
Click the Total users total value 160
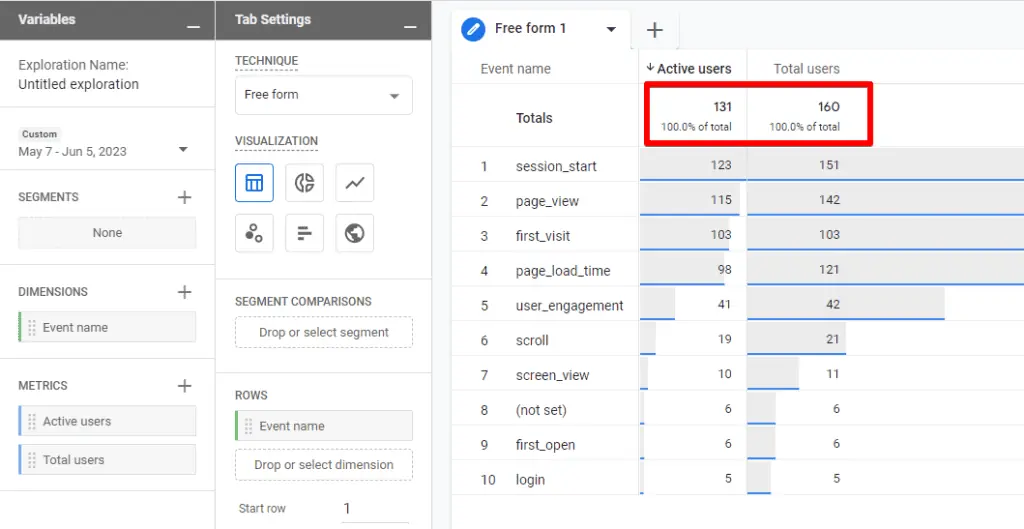829,106
